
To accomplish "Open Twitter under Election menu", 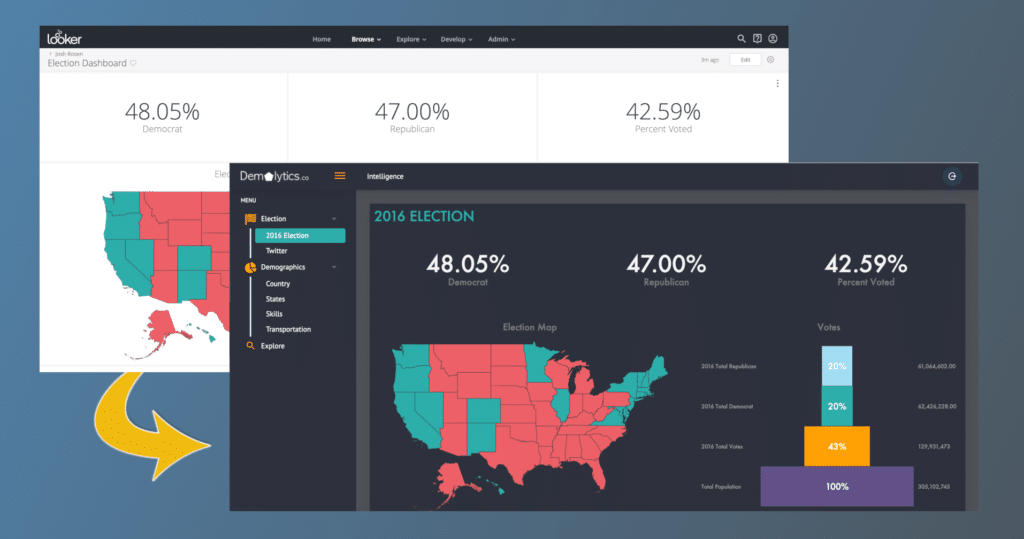I will (x=276, y=251).
